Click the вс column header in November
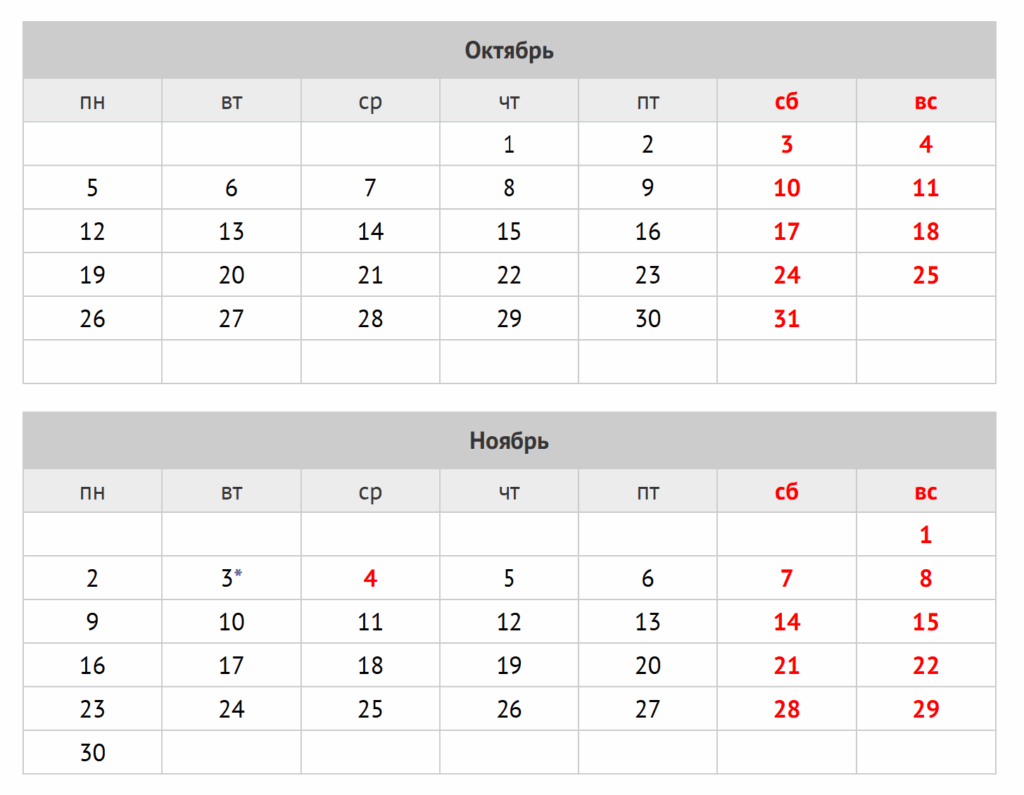 tap(926, 492)
